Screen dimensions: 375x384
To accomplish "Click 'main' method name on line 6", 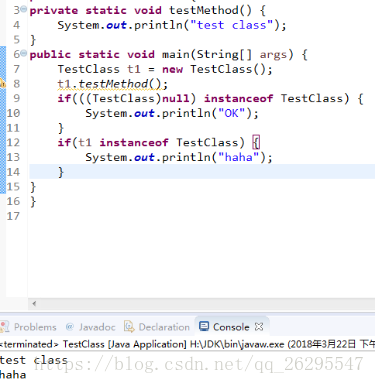I will click(x=176, y=54).
